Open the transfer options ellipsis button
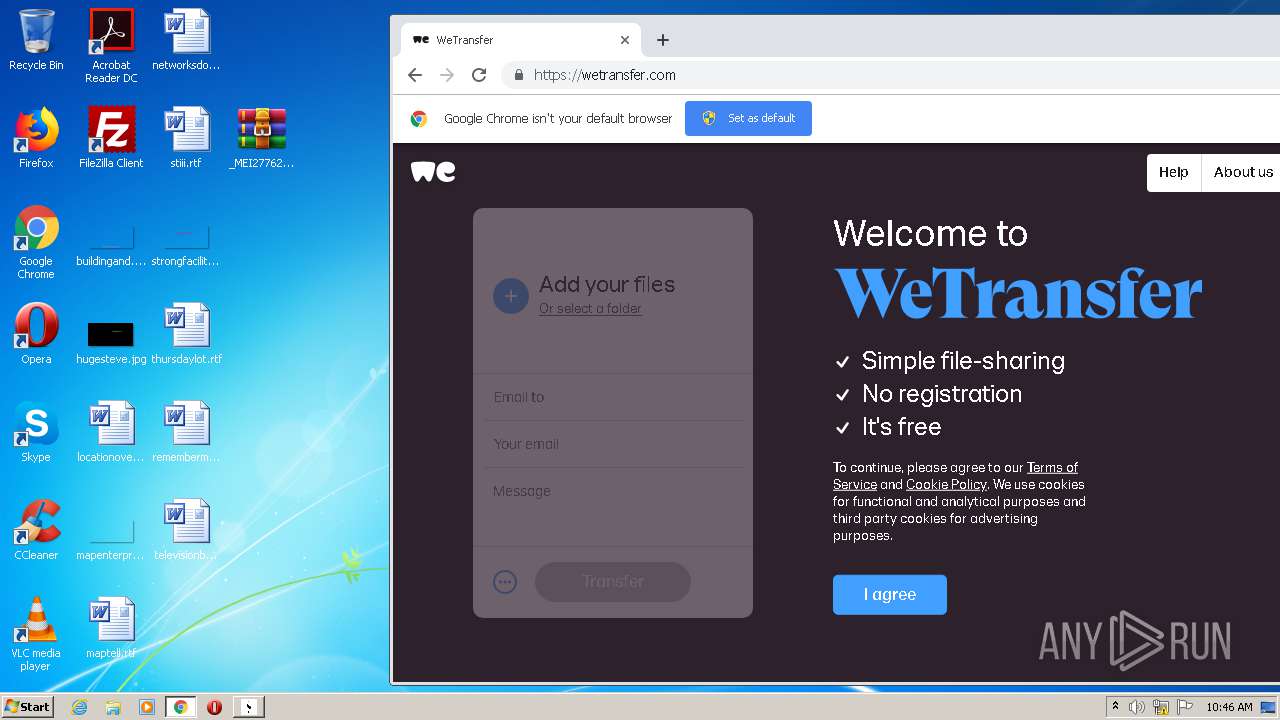Viewport: 1280px width, 720px height. 505,582
